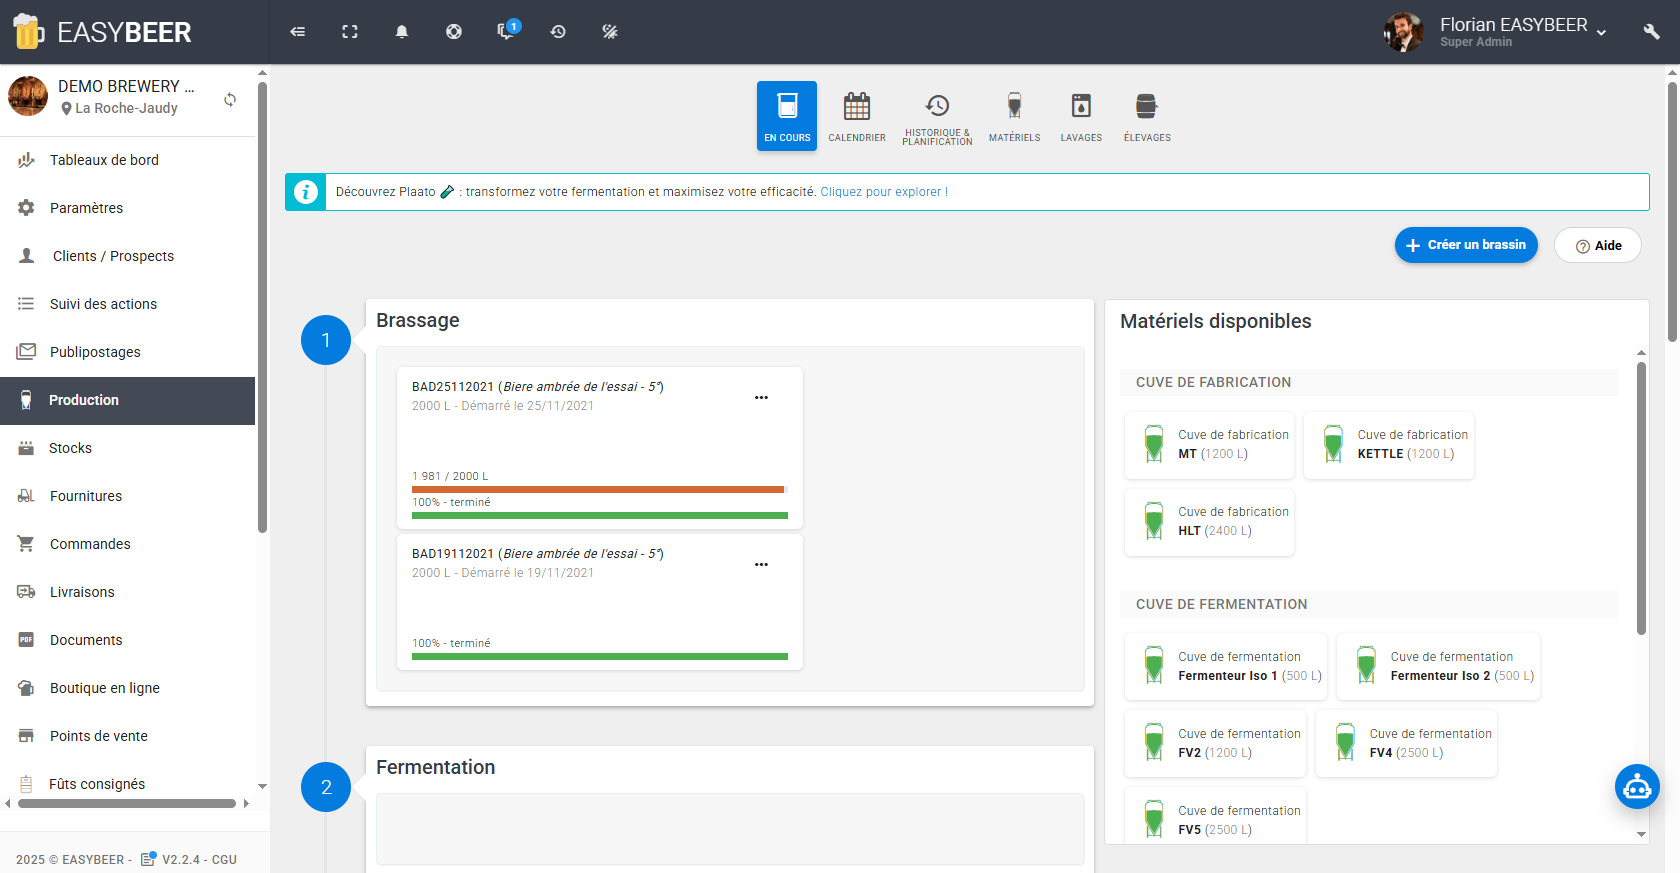Image resolution: width=1680 pixels, height=873 pixels.
Task: Expand Florian EASYBEER user menu
Action: coord(1520,32)
